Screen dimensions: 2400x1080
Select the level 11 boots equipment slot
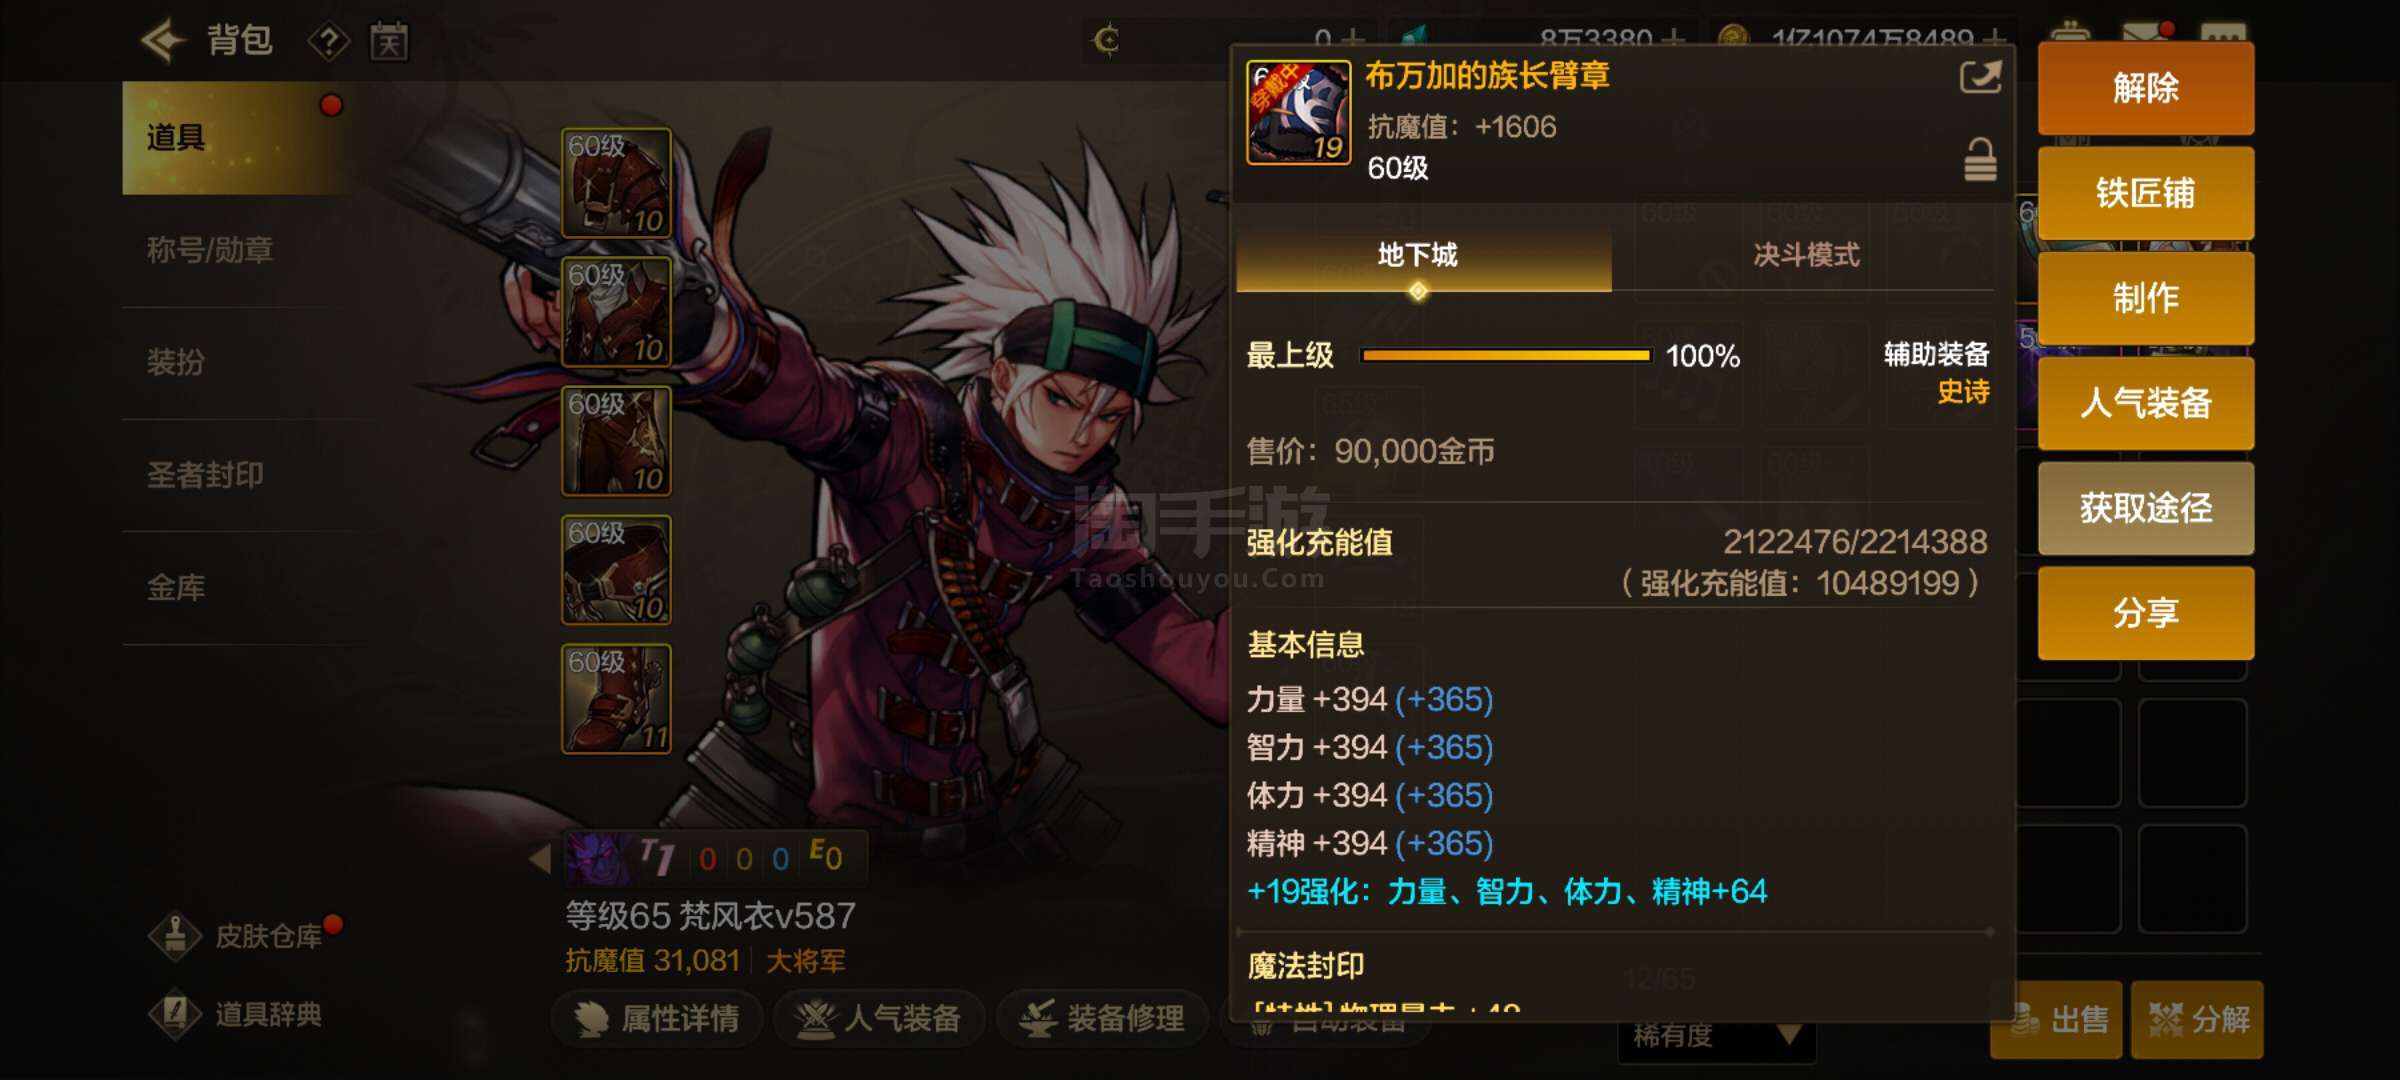coord(616,699)
